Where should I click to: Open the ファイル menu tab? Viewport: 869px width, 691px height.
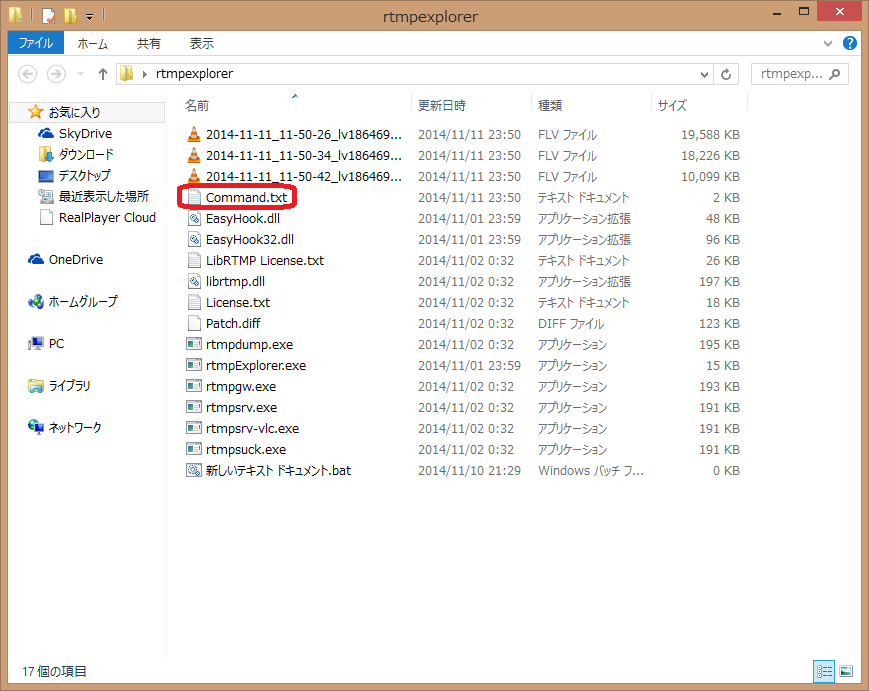tap(36, 44)
